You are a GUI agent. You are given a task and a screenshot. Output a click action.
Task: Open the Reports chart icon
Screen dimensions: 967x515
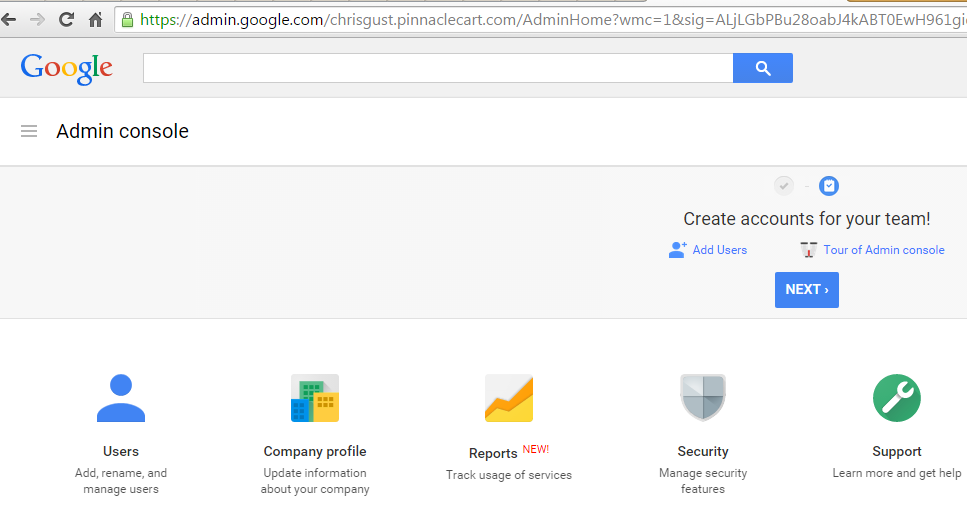509,398
